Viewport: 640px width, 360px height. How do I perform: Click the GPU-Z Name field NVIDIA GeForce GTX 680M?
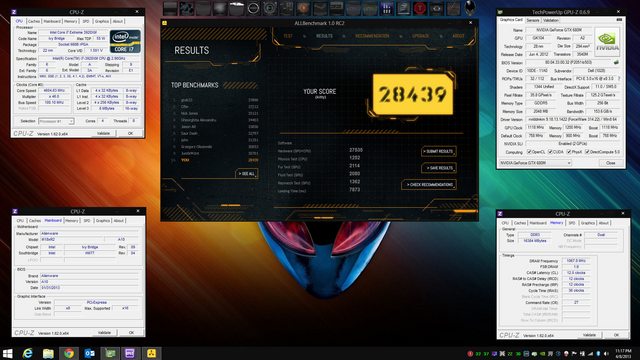click(558, 30)
